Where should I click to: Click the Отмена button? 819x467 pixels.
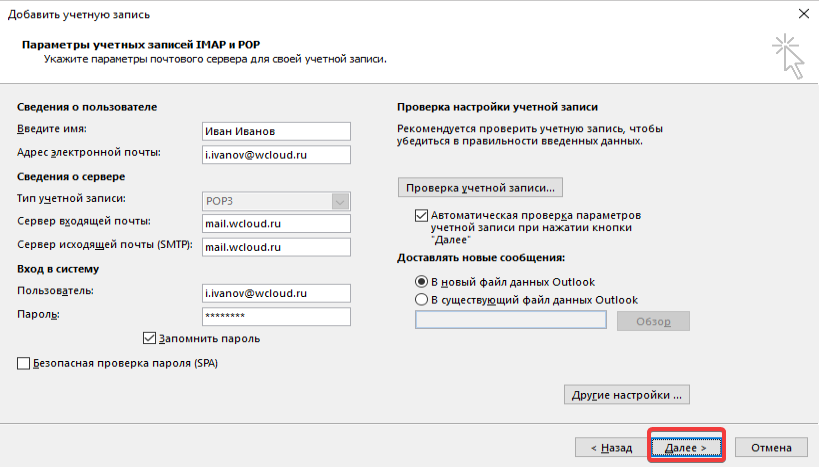(x=770, y=448)
